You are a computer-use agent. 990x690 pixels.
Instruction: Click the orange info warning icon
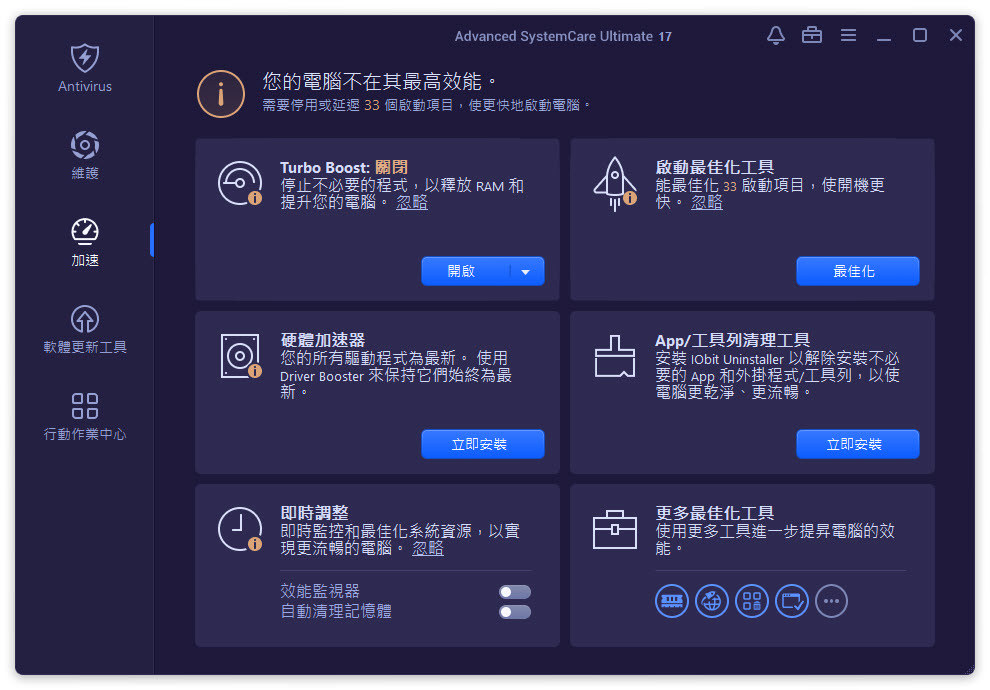221,94
